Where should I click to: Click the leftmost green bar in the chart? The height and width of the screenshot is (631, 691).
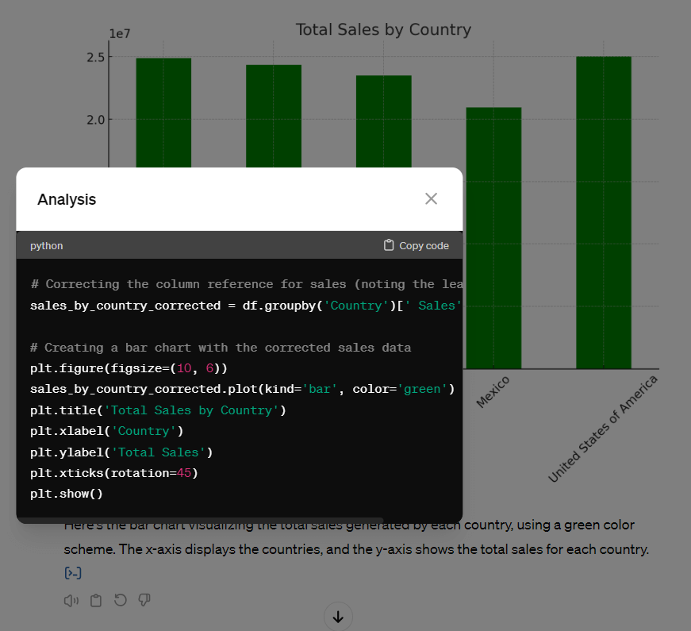[164, 112]
